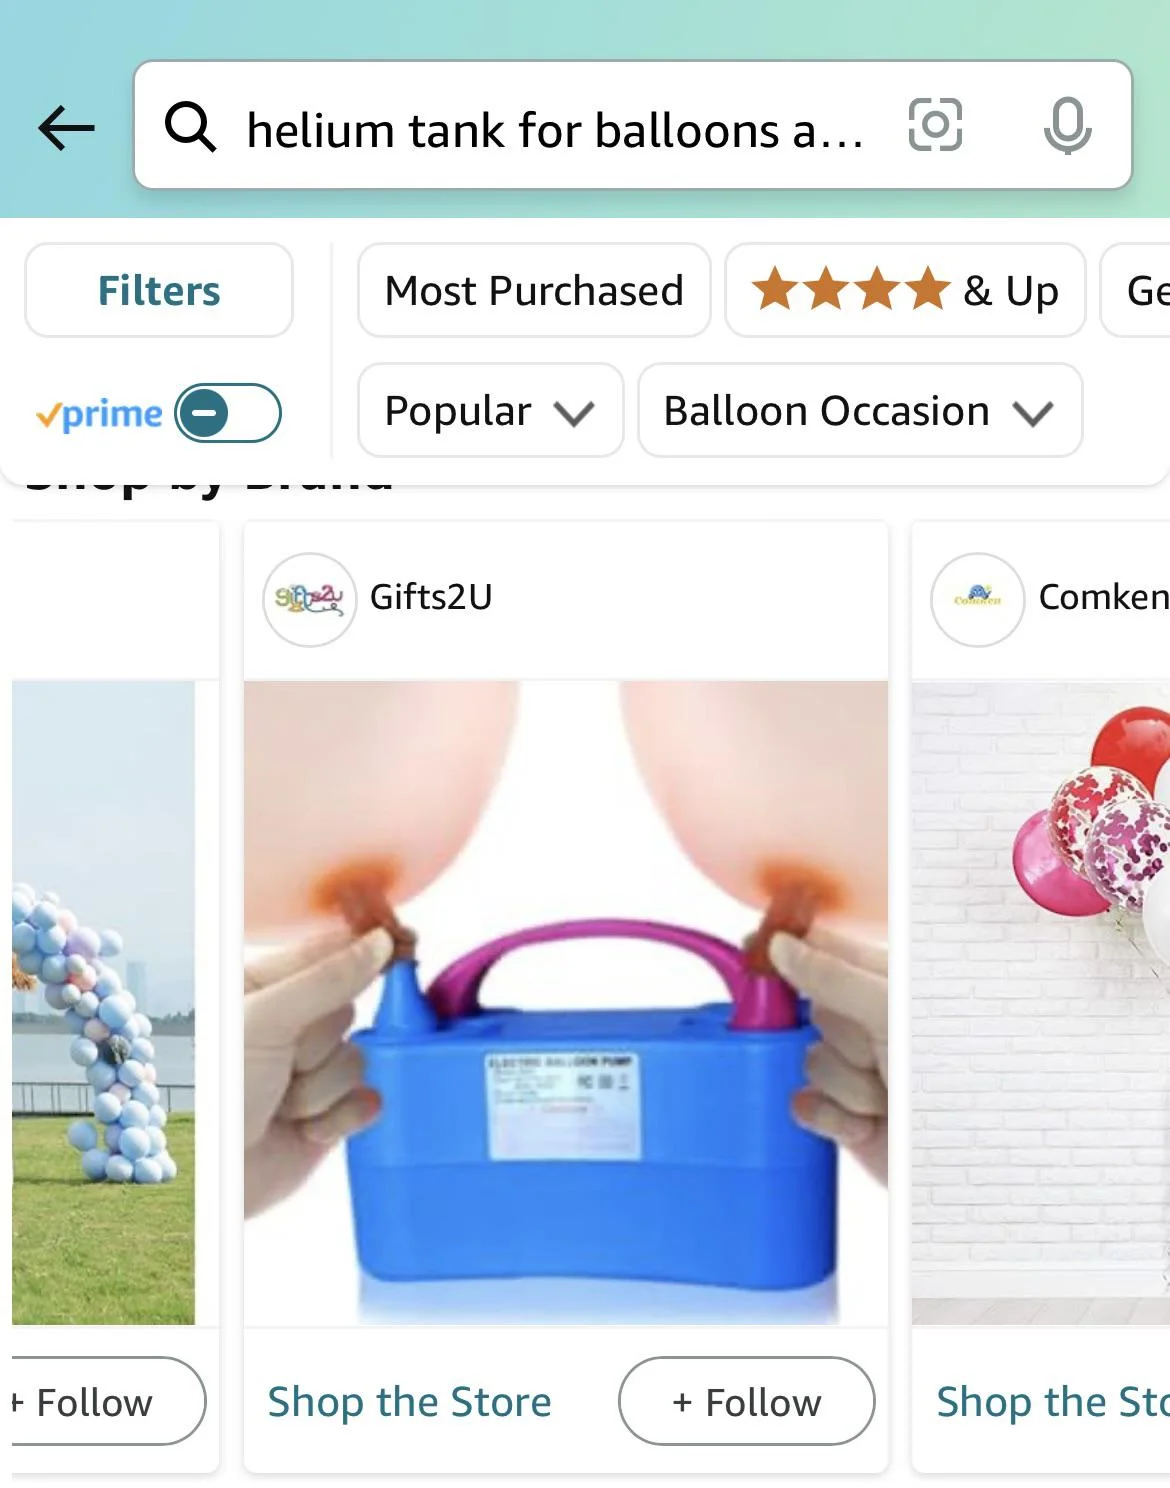Viewport: 1170px width, 1488px height.
Task: Follow the Gifts2U store
Action: [x=747, y=1401]
